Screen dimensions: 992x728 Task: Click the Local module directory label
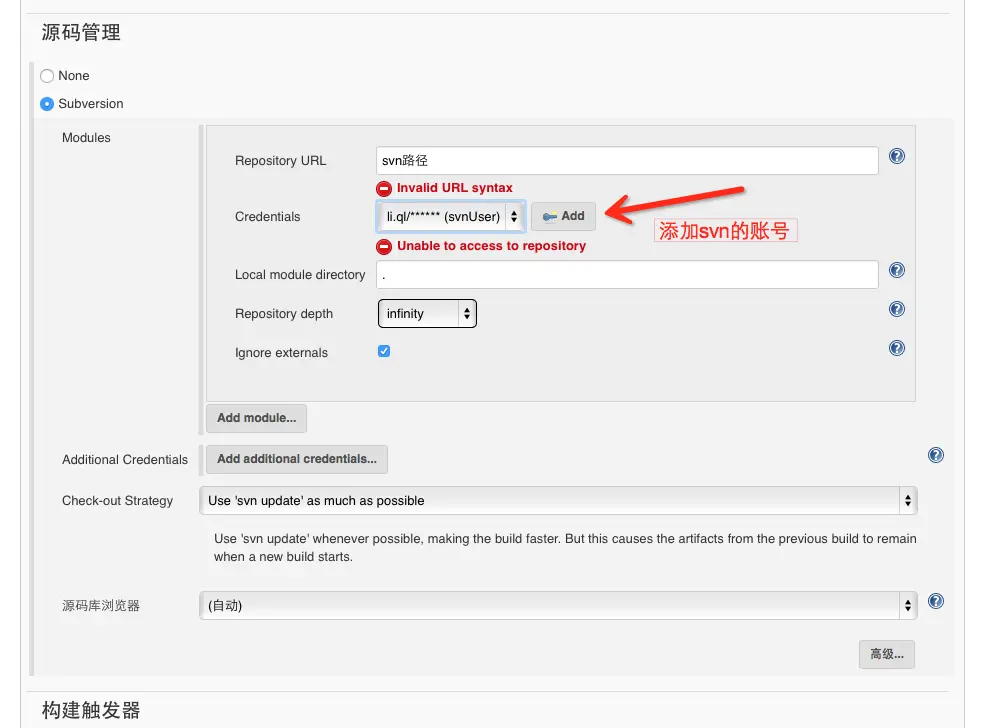coord(300,275)
